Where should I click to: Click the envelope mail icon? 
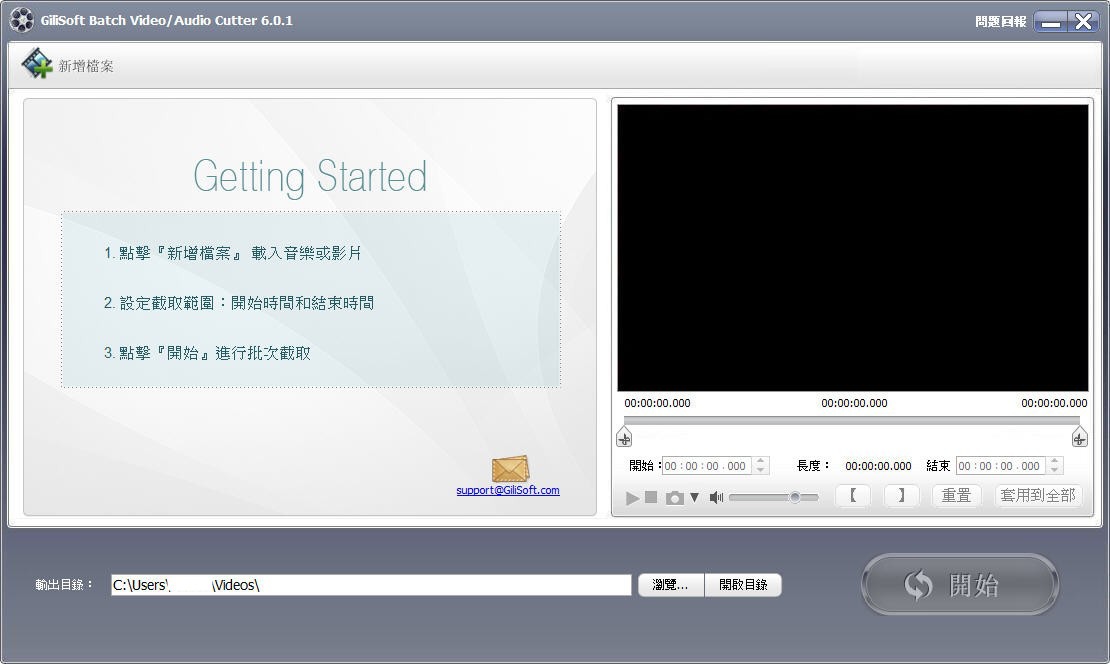tap(510, 468)
